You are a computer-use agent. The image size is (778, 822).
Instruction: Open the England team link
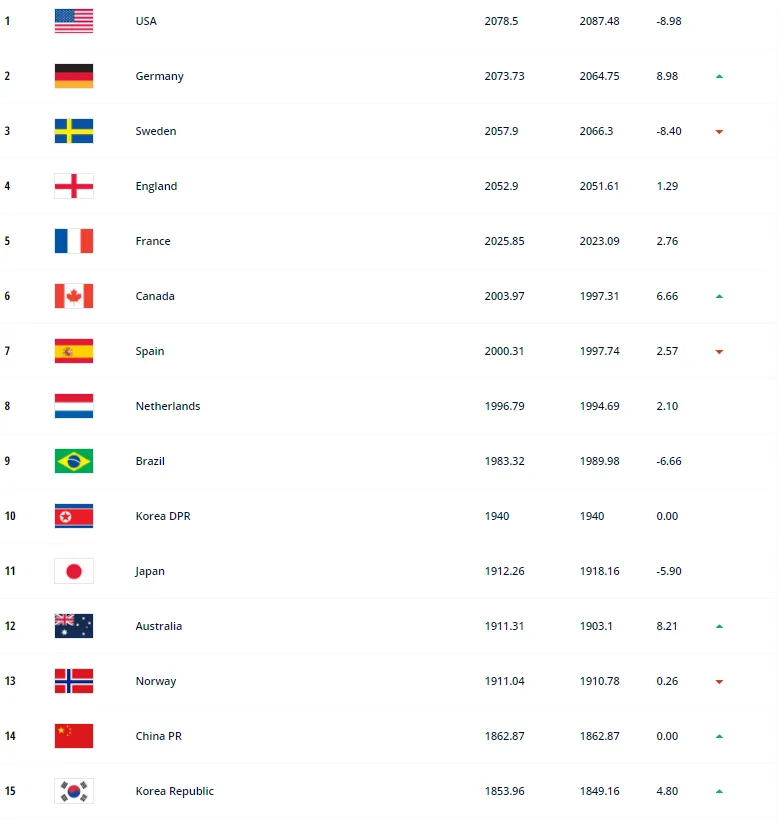pyautogui.click(x=156, y=186)
